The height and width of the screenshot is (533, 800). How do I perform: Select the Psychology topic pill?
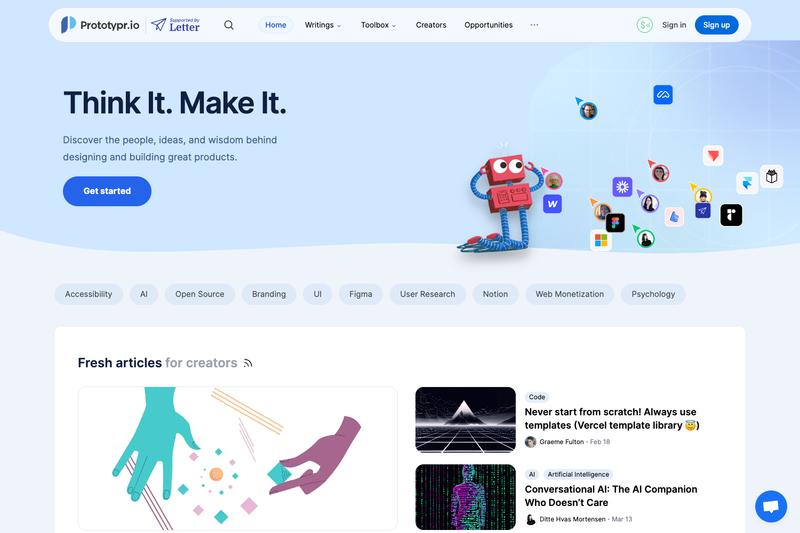(x=653, y=294)
